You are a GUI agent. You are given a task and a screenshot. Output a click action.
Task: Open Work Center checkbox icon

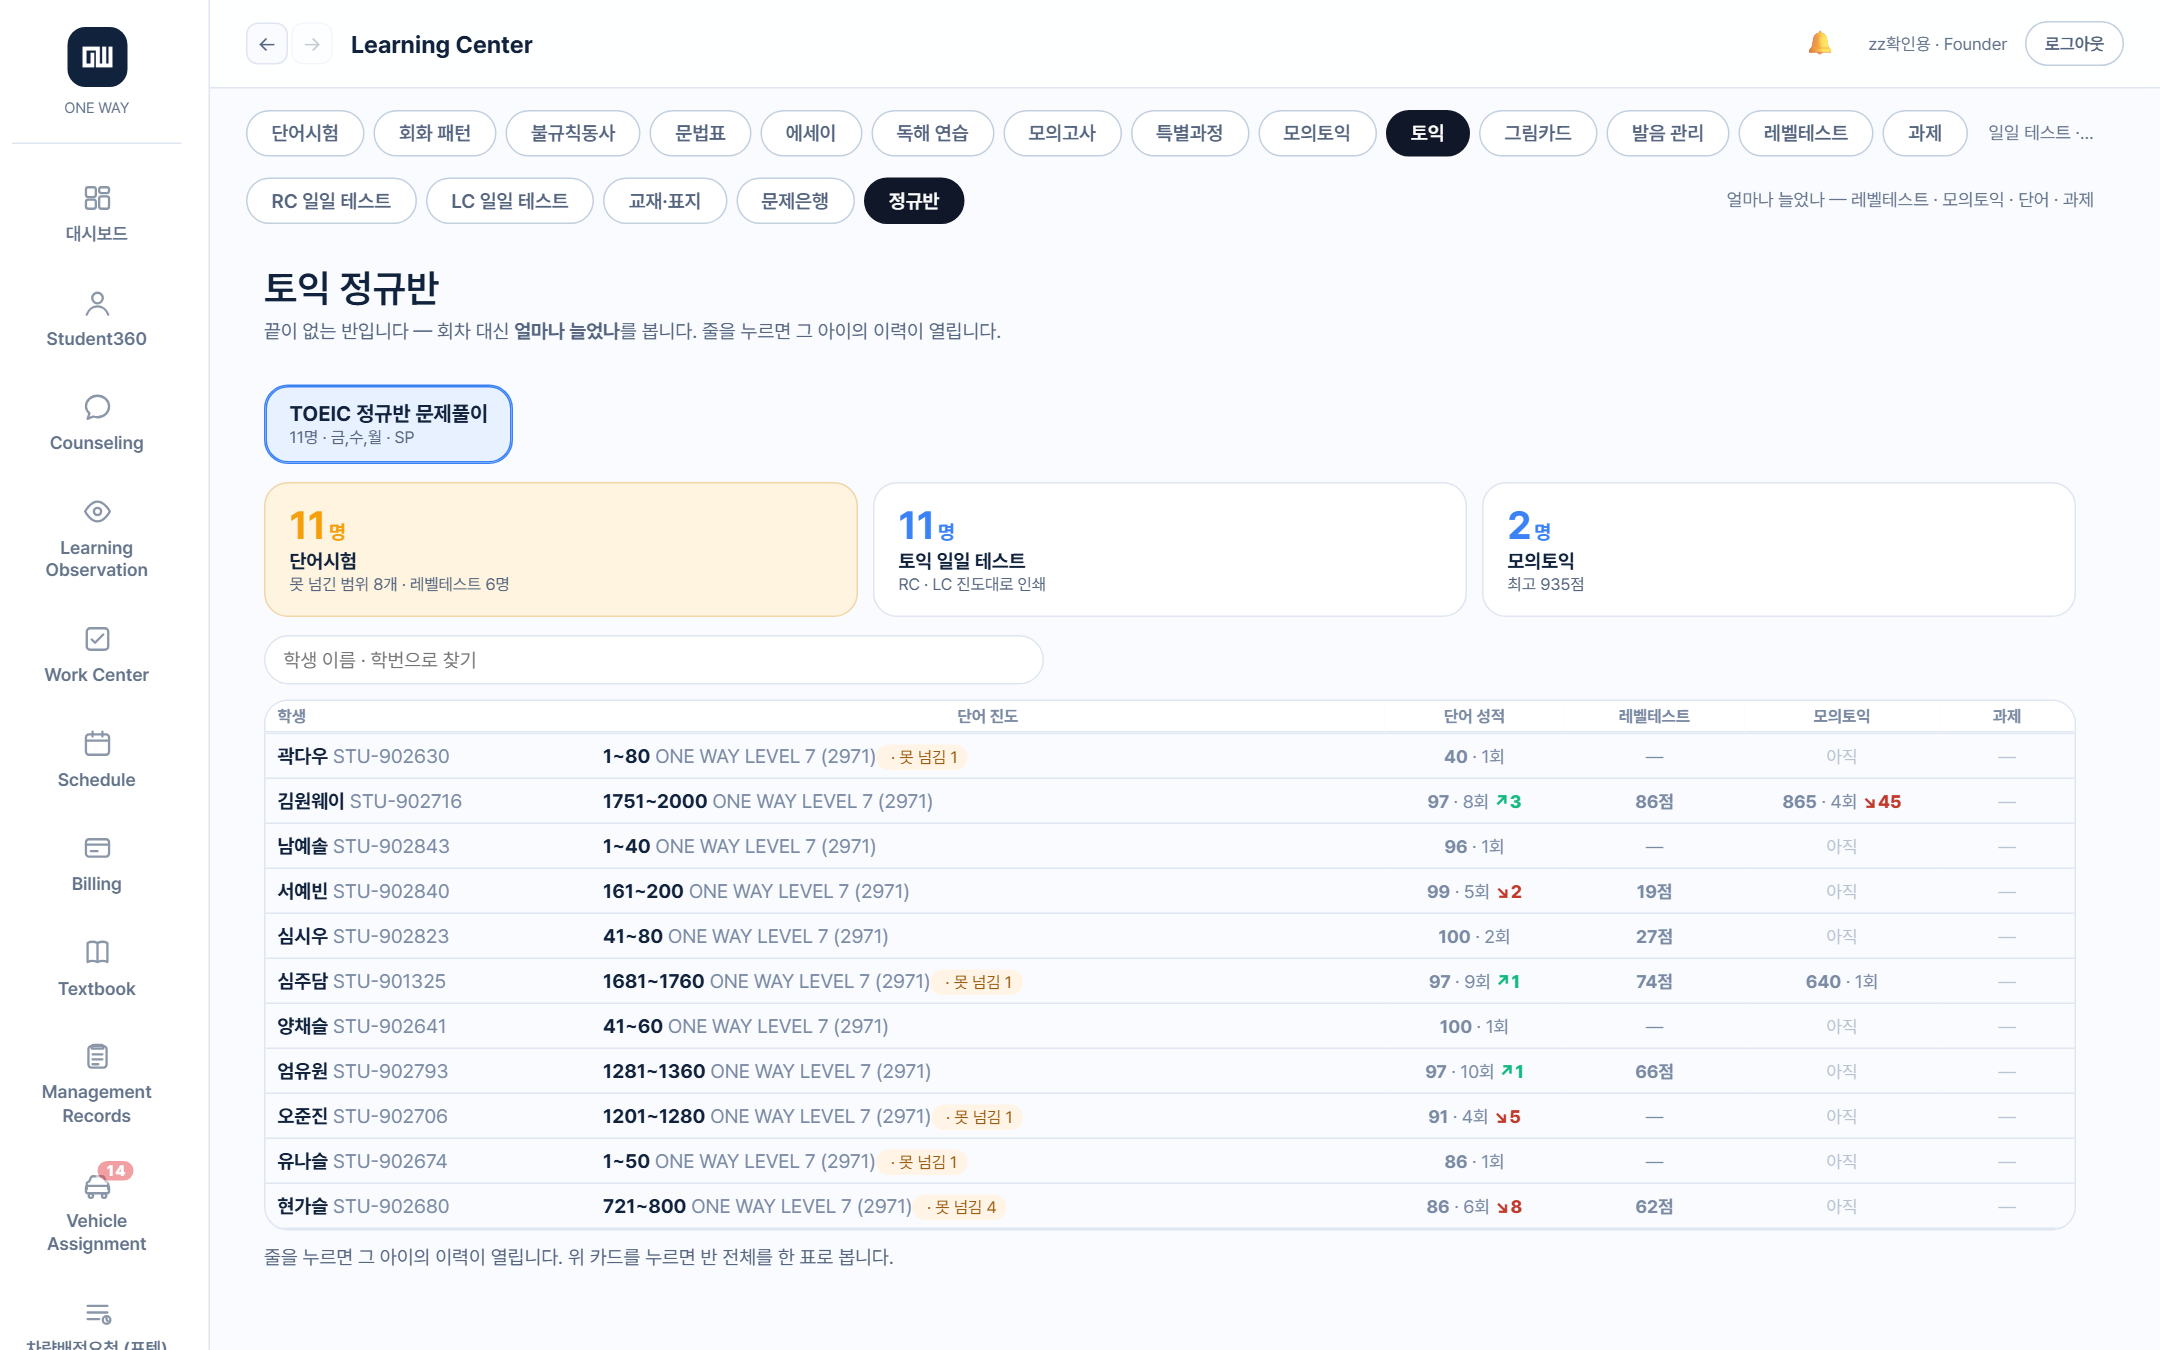[97, 639]
